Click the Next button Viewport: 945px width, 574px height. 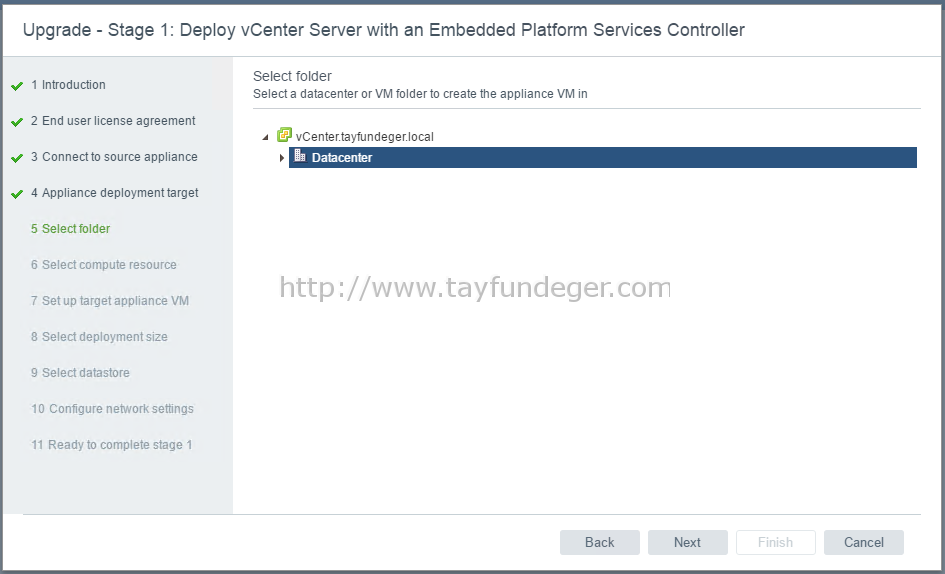[x=688, y=542]
